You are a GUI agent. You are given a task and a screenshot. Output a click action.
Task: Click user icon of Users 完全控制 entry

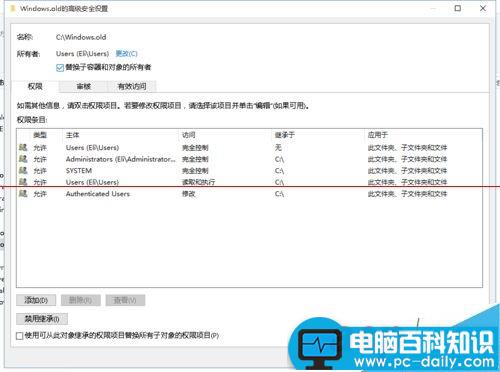(x=23, y=147)
